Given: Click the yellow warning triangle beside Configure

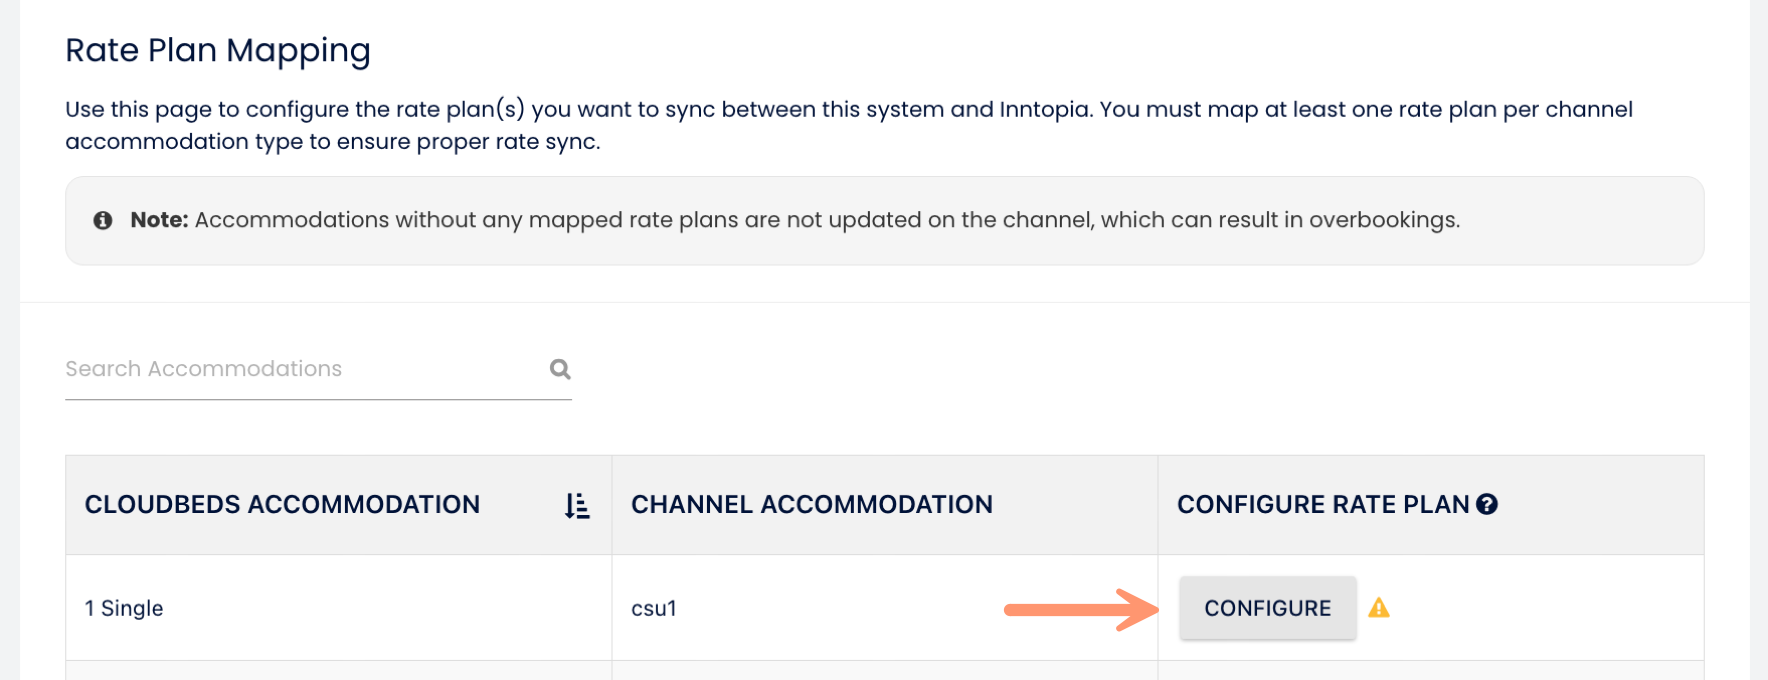Looking at the screenshot, I should tap(1379, 607).
